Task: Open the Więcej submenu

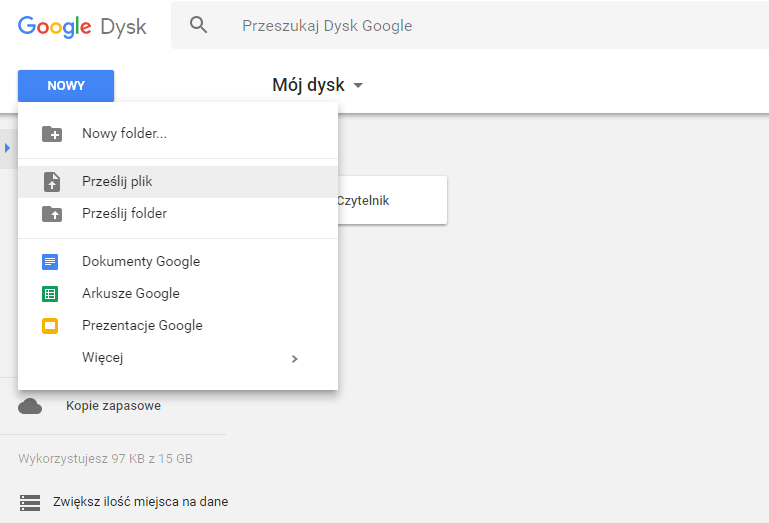Action: tap(178, 358)
